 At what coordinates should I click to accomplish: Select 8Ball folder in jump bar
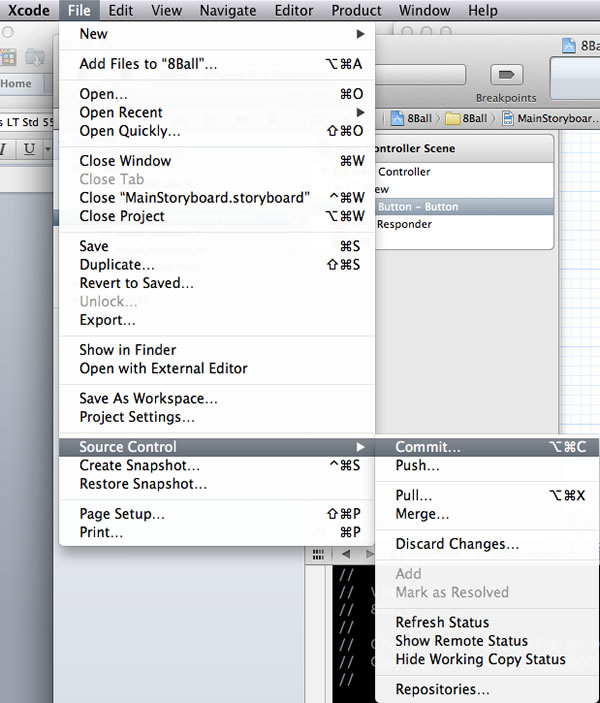coord(466,118)
